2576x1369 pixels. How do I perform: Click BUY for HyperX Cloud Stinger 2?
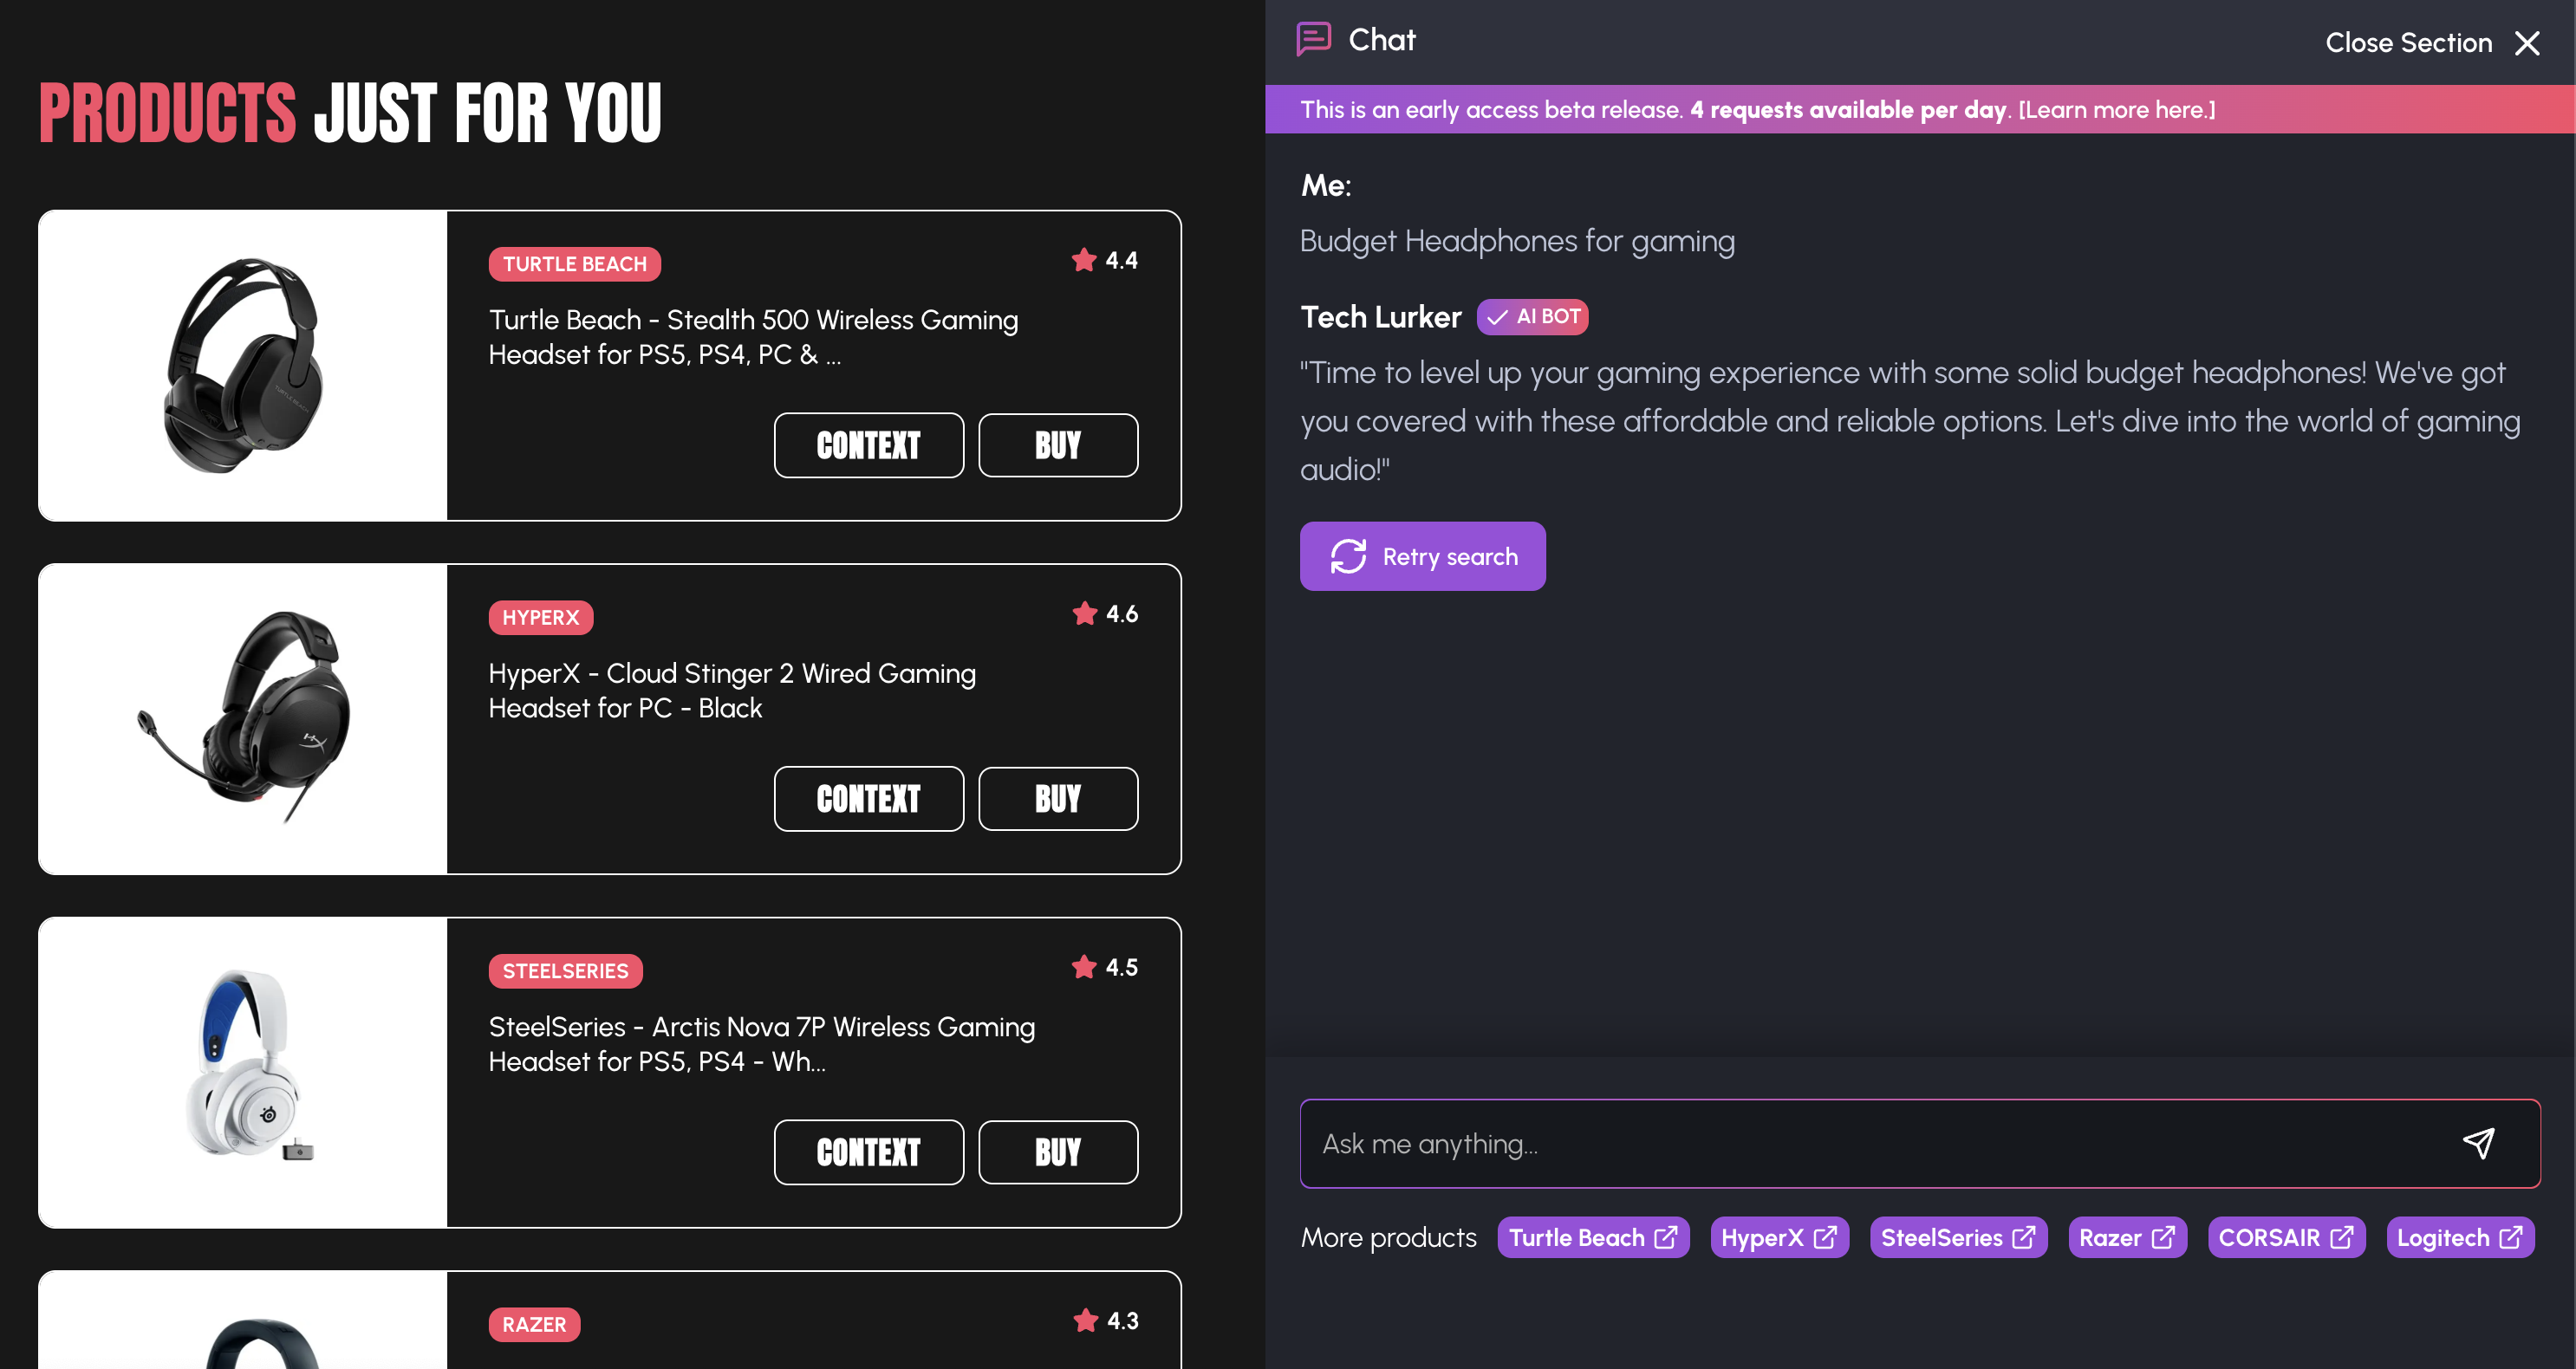(x=1057, y=798)
